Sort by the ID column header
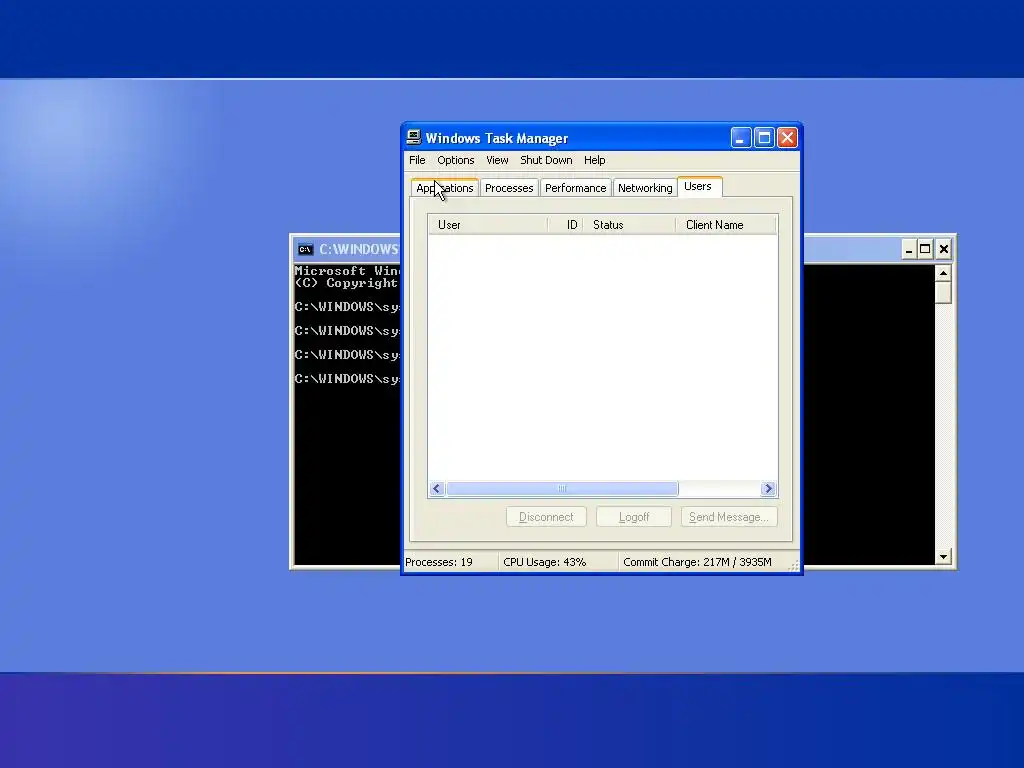1024x768 pixels. (x=565, y=225)
